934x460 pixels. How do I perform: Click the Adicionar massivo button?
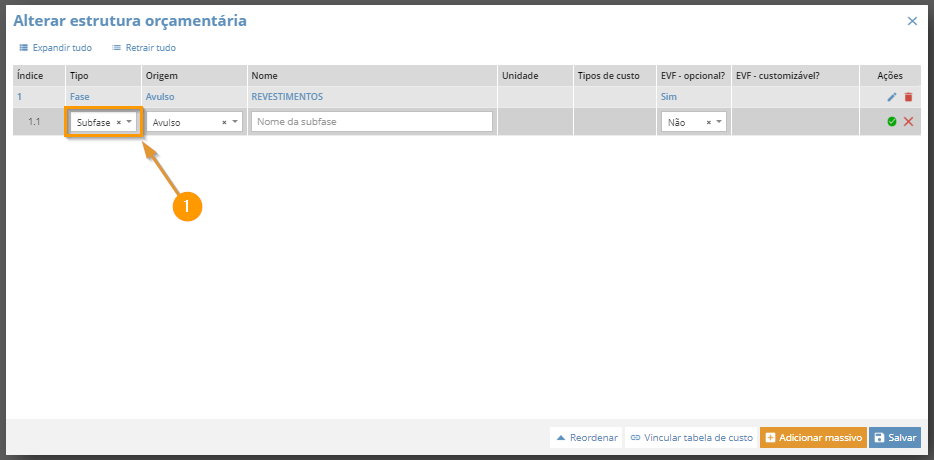pyautogui.click(x=813, y=437)
